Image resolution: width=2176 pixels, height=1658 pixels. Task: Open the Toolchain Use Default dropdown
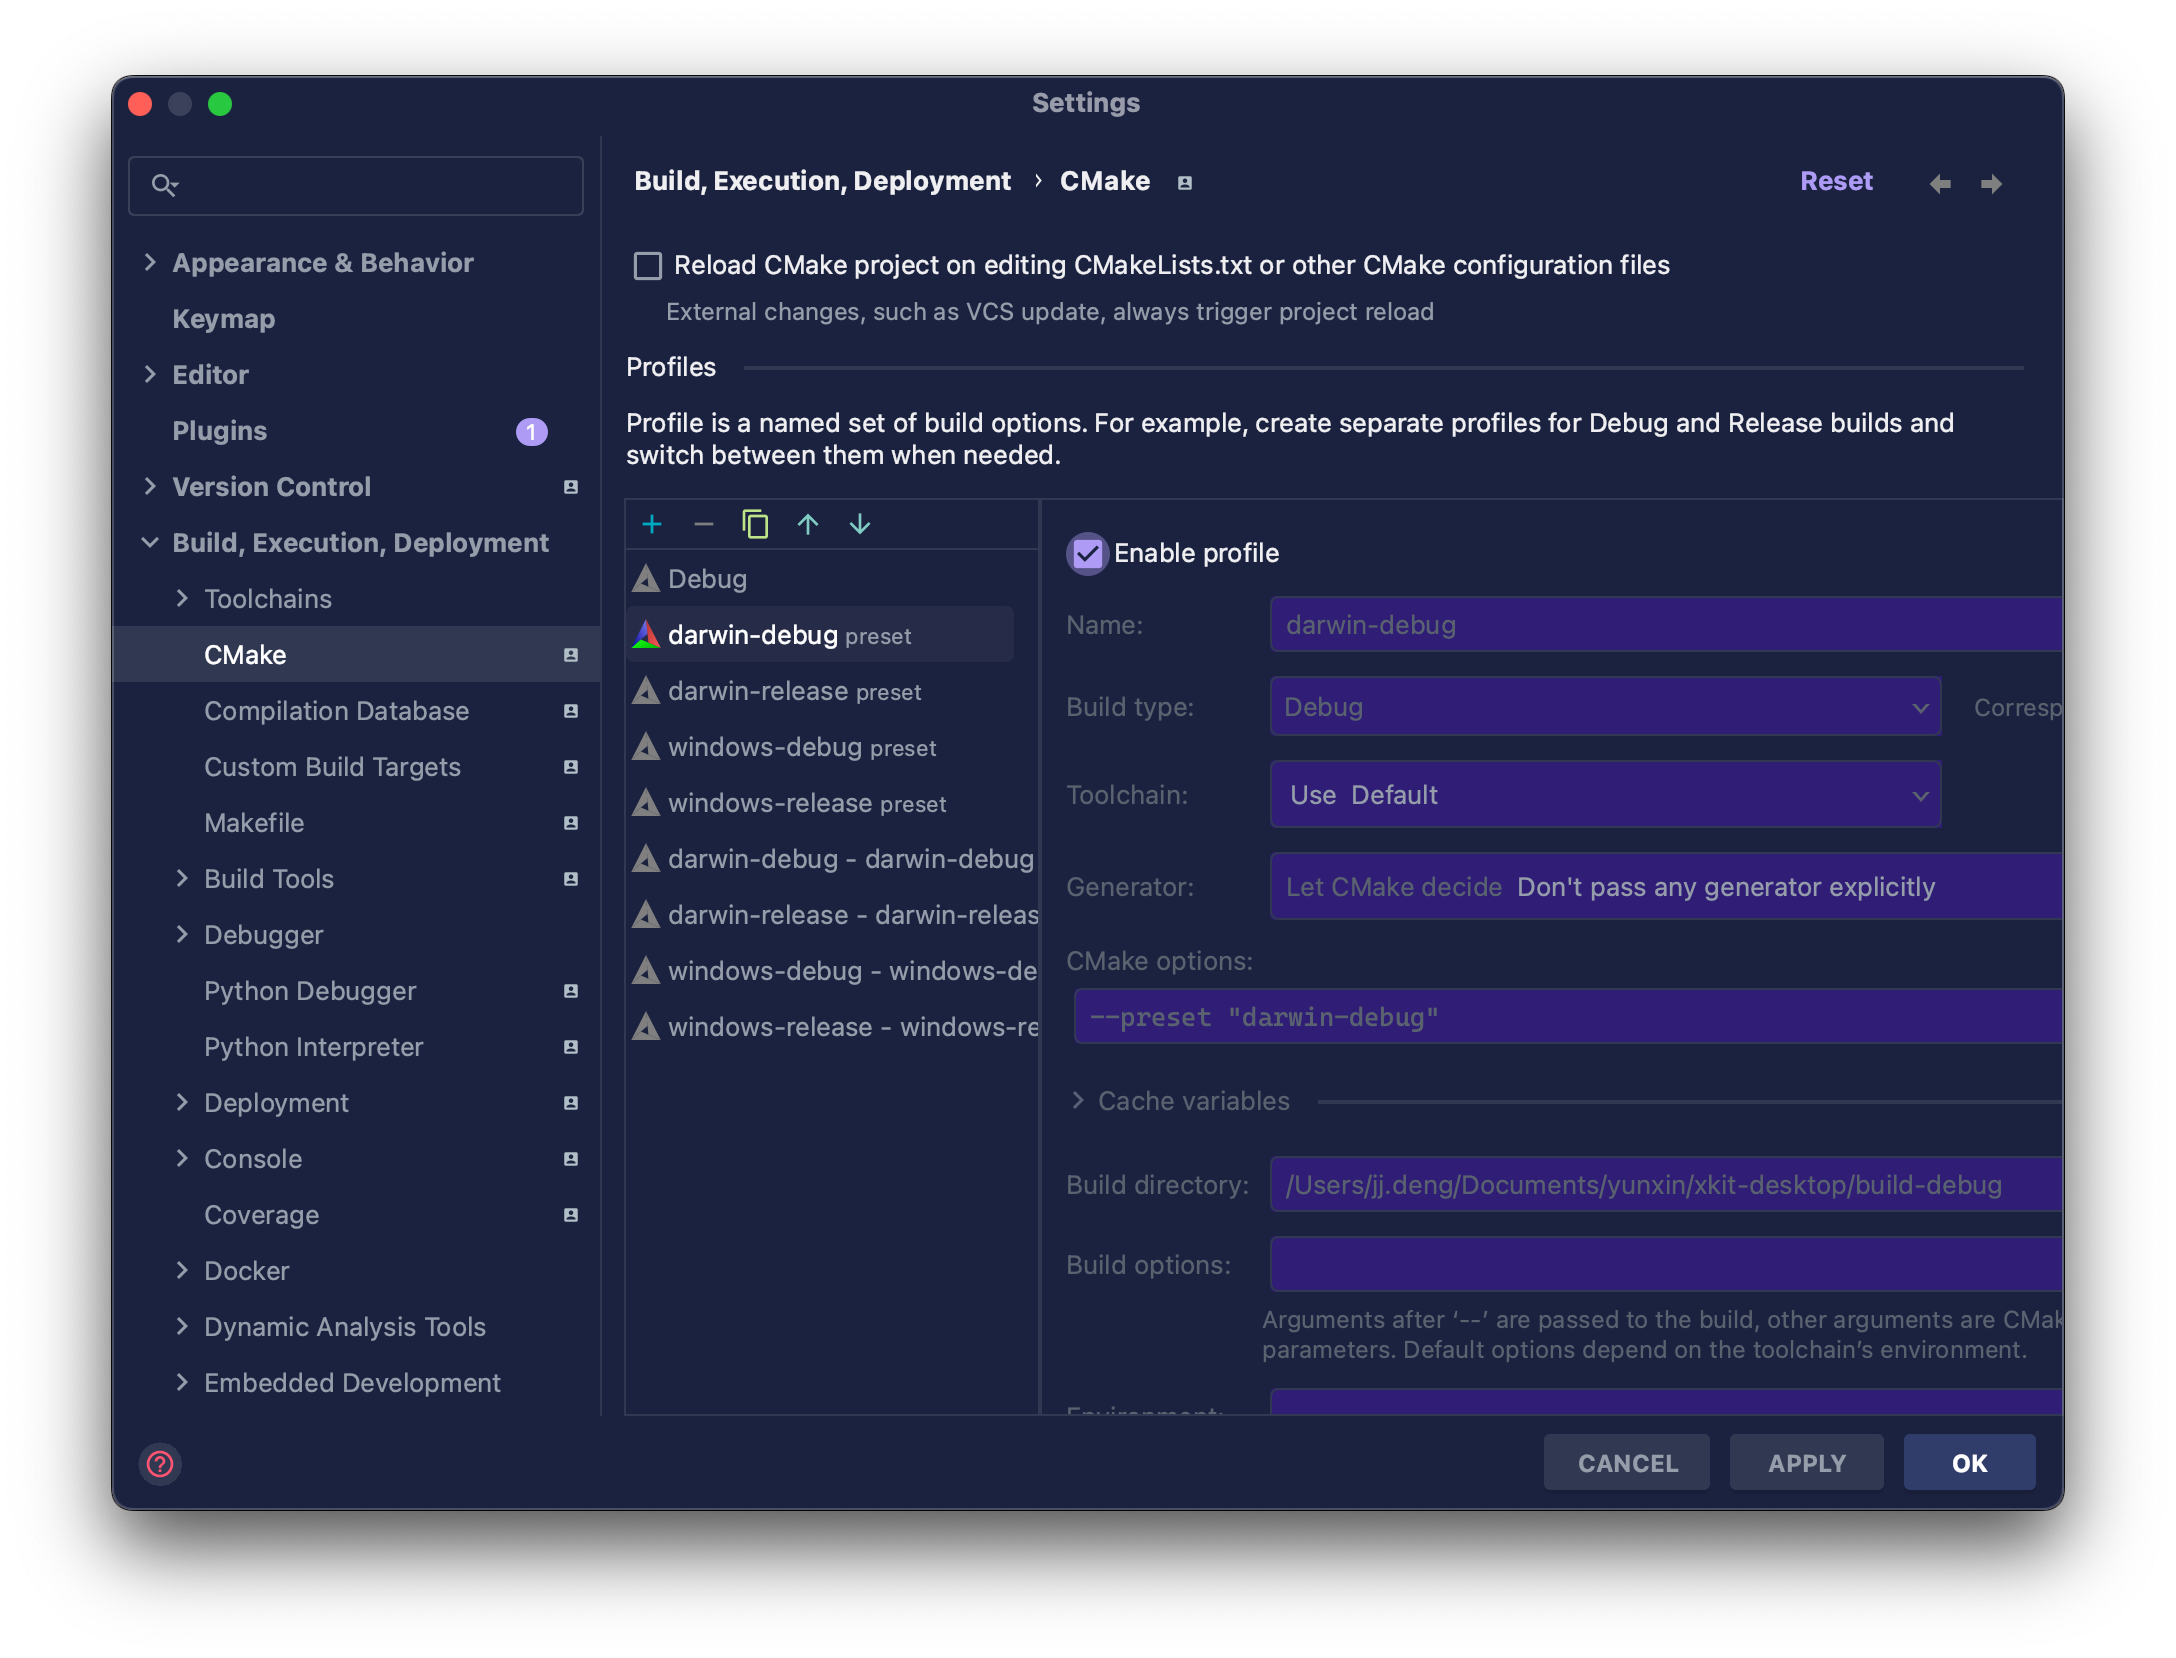pos(1605,795)
